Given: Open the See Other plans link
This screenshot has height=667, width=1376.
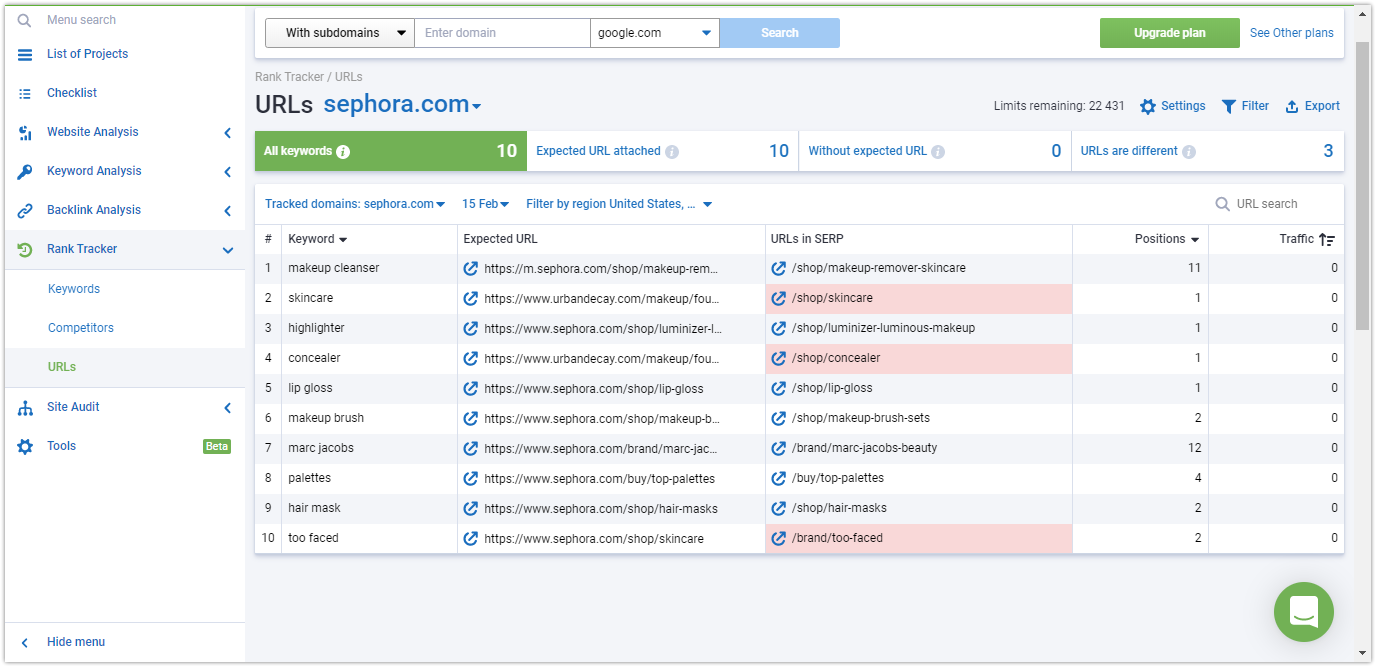Looking at the screenshot, I should tap(1292, 33).
